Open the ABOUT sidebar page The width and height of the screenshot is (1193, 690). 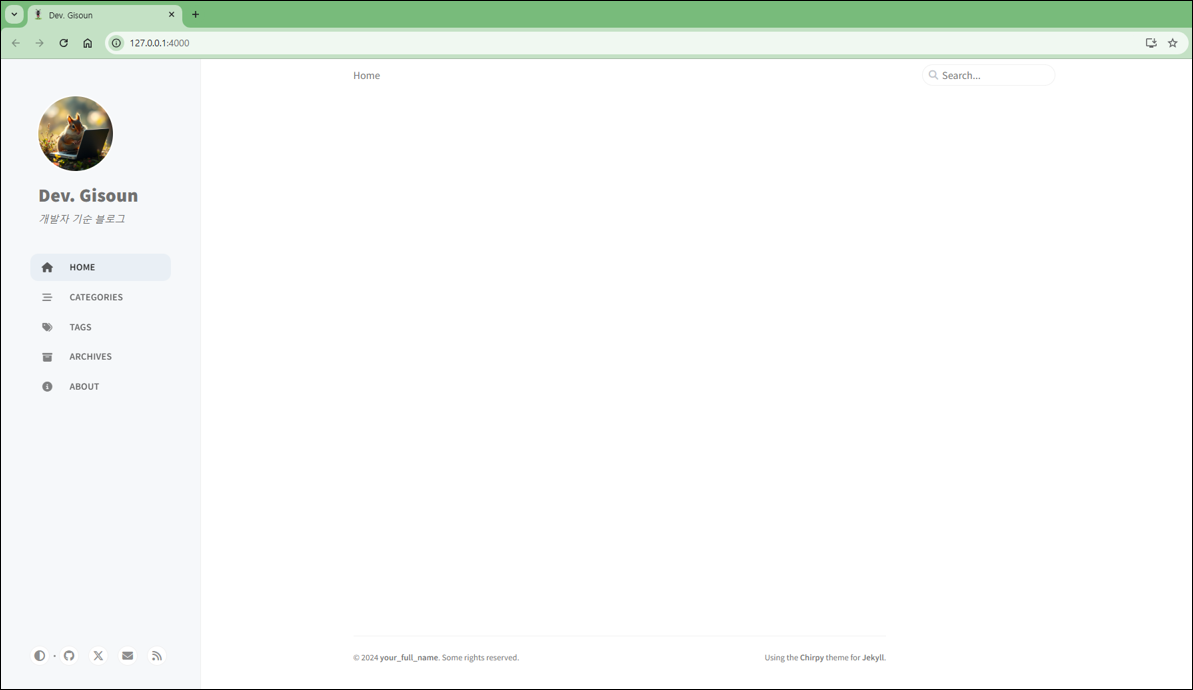84,387
